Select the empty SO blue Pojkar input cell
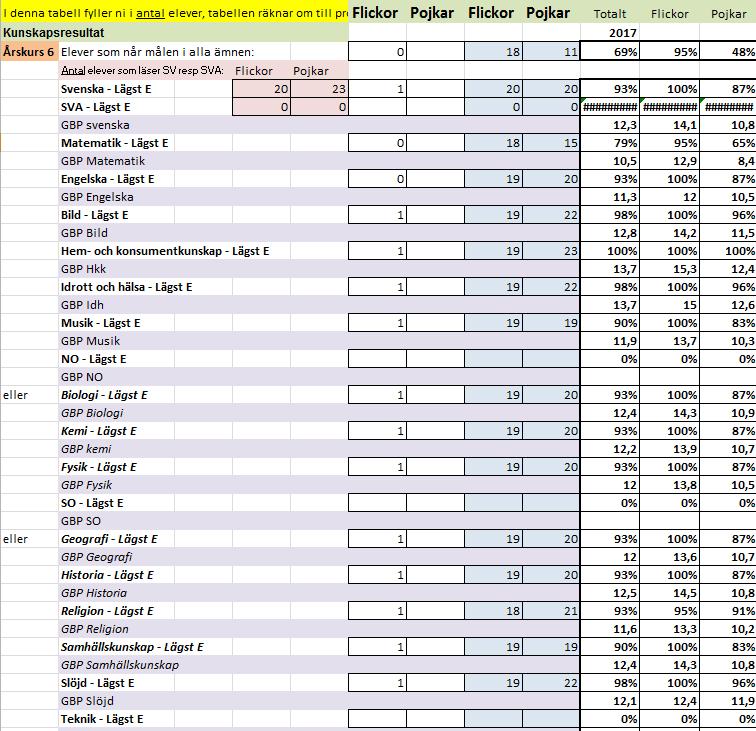 coord(551,503)
